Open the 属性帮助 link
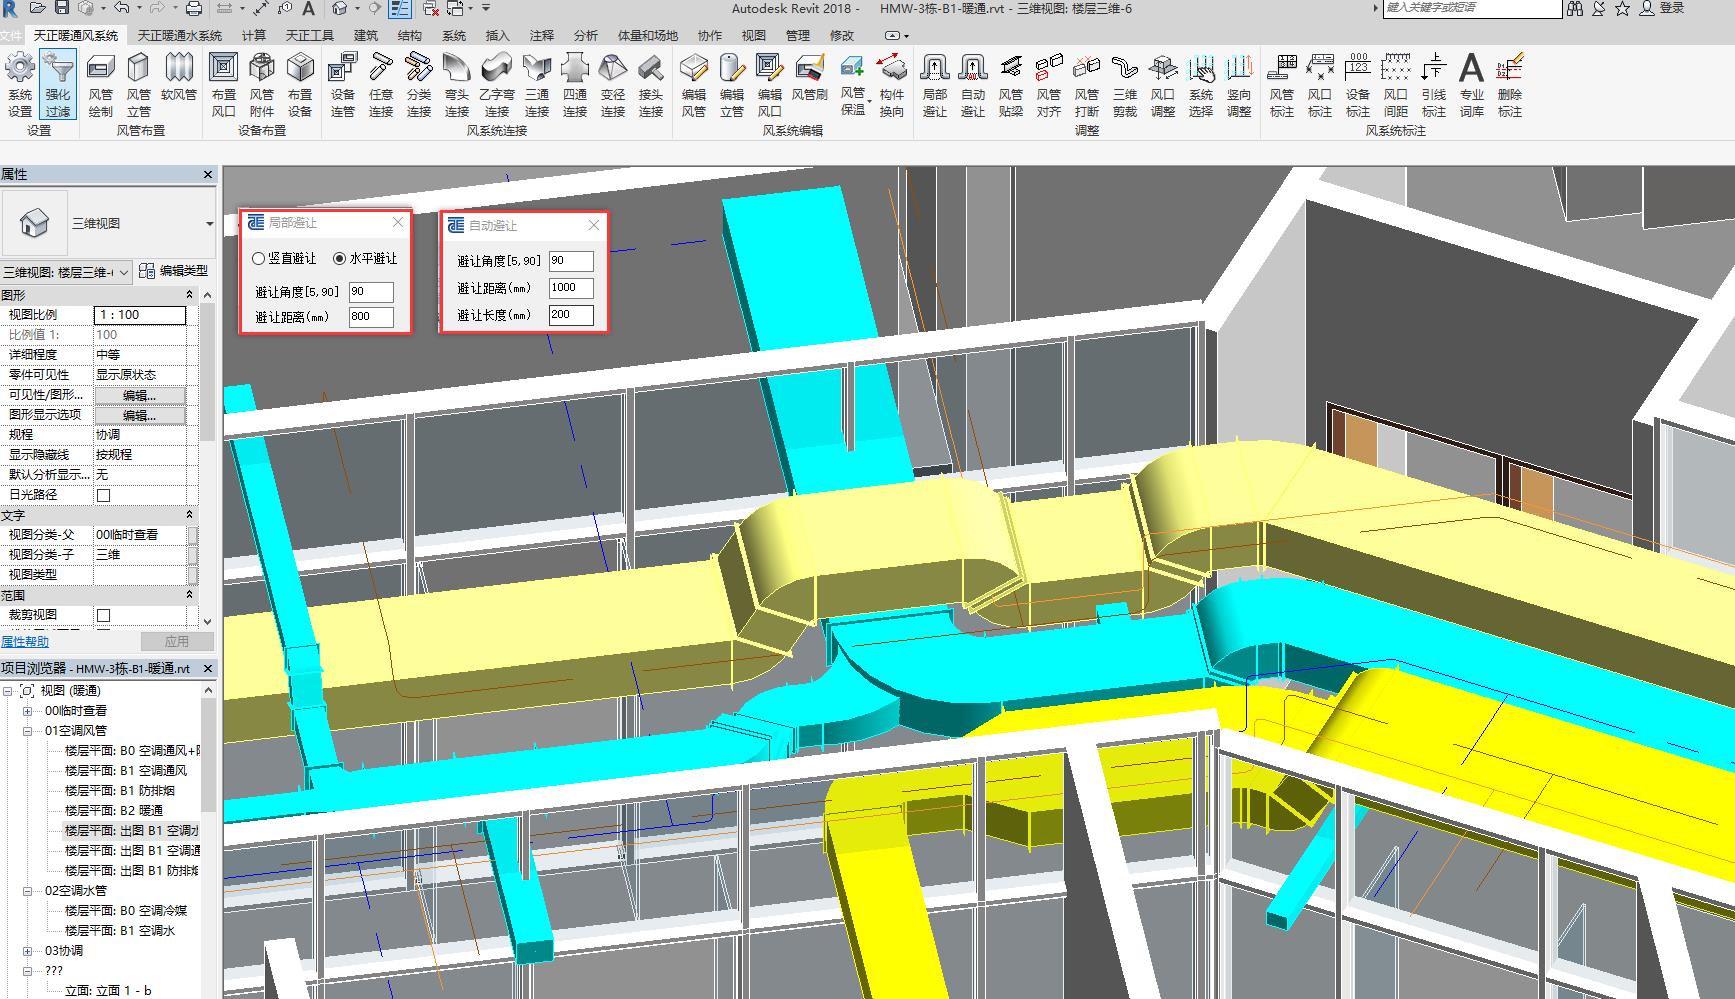The width and height of the screenshot is (1735, 999). 25,642
